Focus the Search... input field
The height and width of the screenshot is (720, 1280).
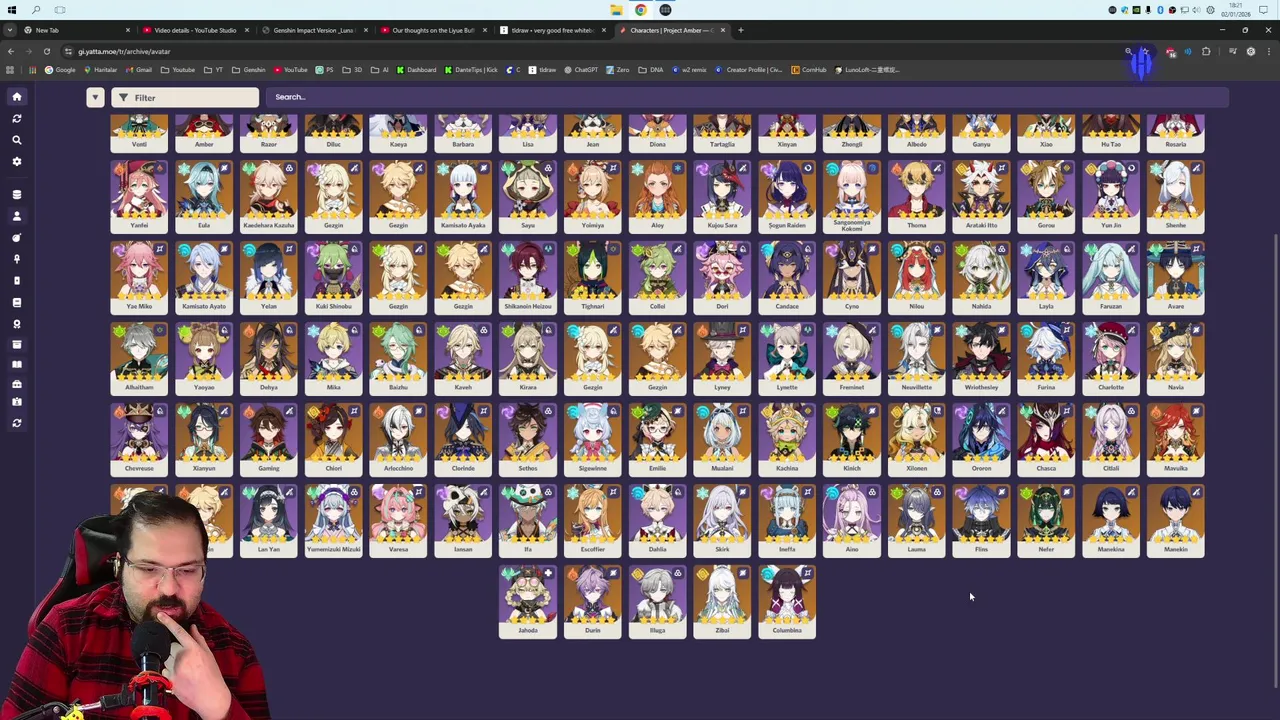[x=748, y=97]
